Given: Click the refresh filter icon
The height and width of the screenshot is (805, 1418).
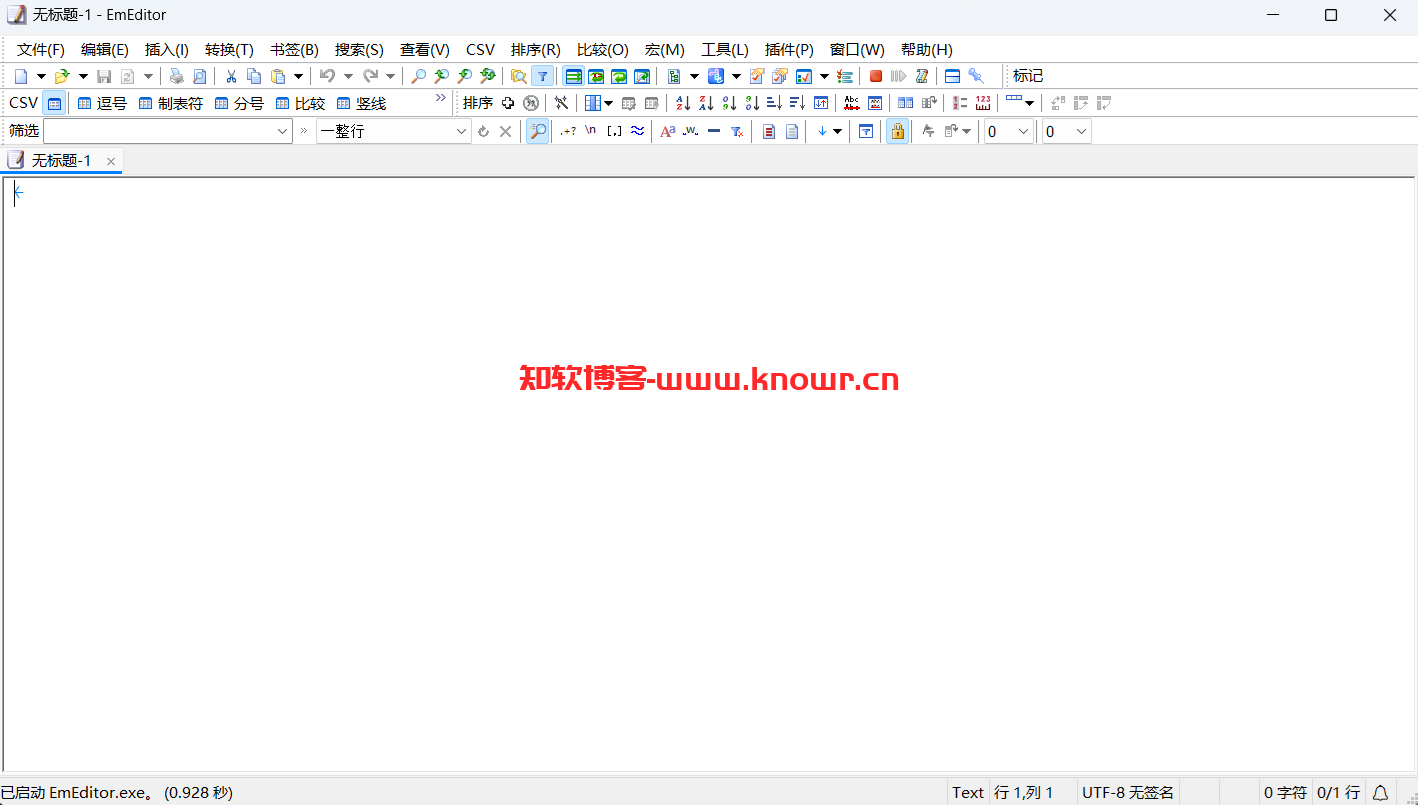Looking at the screenshot, I should [x=483, y=131].
